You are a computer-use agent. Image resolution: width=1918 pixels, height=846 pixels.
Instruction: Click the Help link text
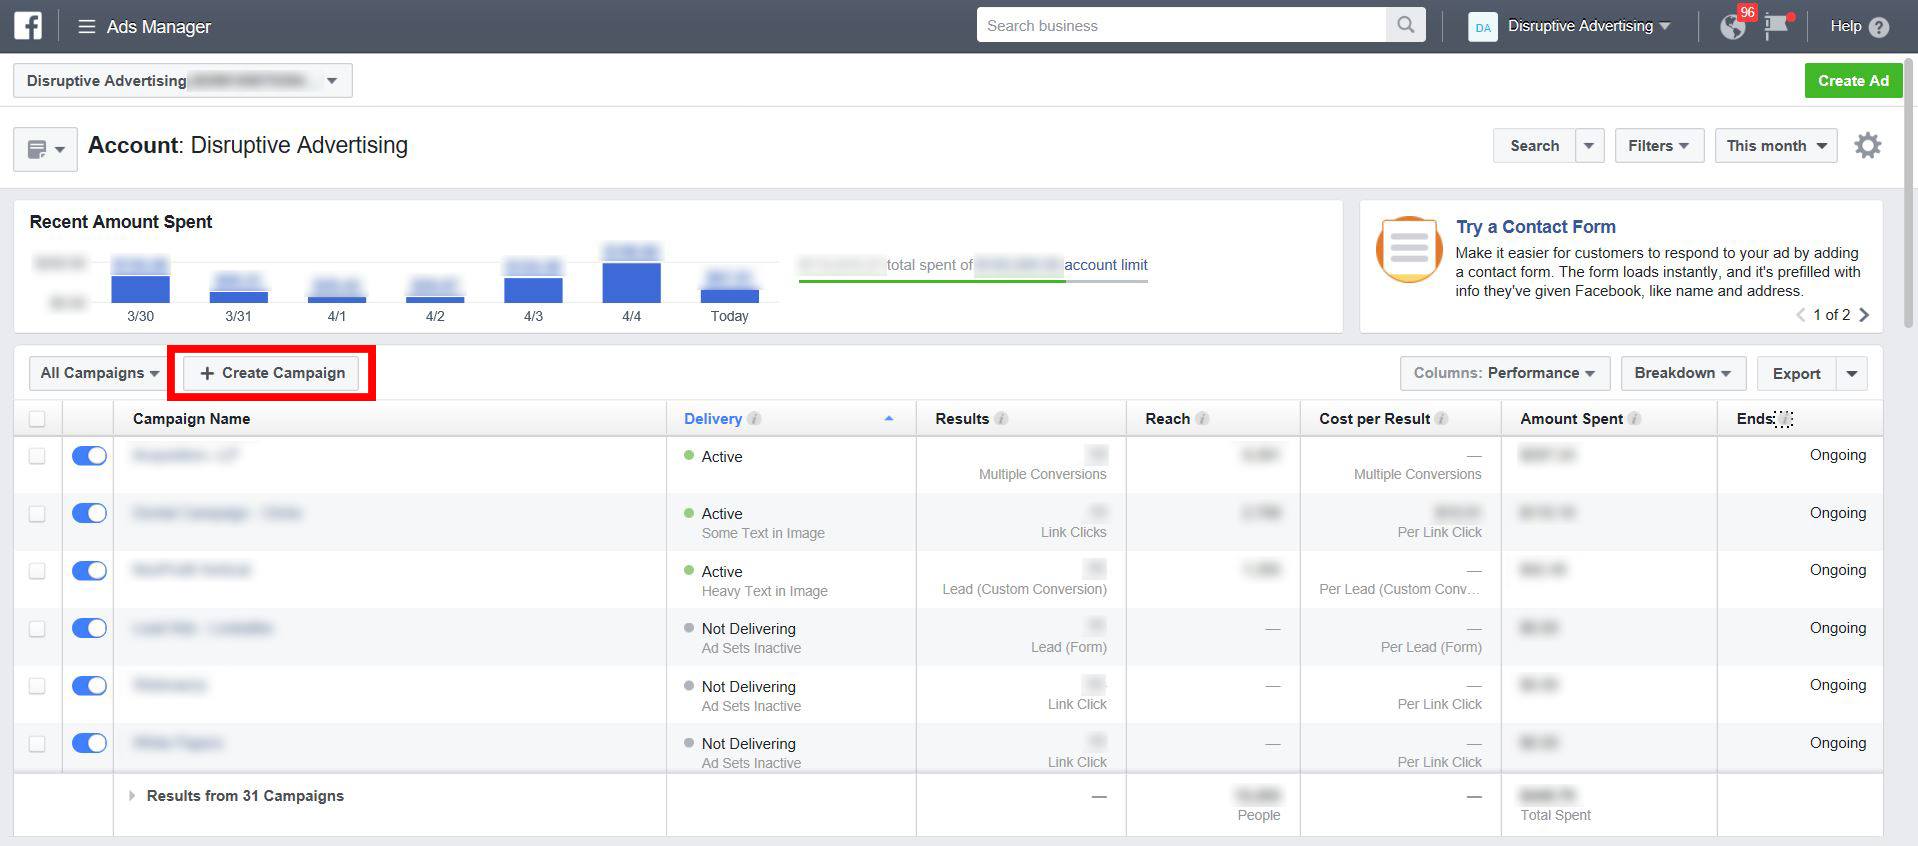tap(1845, 26)
